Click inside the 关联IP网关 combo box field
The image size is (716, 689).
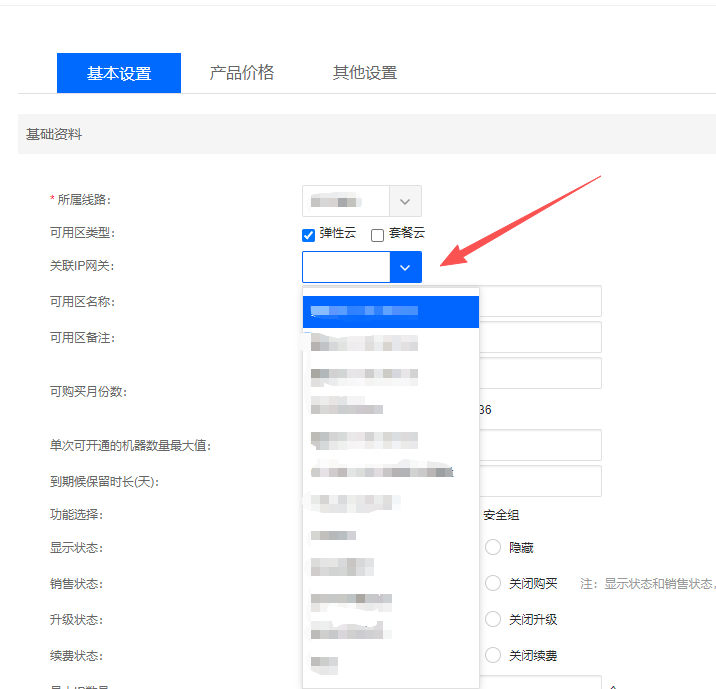tap(346, 267)
